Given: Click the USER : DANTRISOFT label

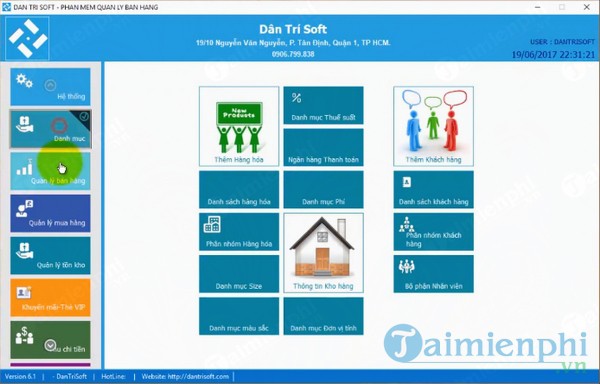Looking at the screenshot, I should click(x=562, y=42).
